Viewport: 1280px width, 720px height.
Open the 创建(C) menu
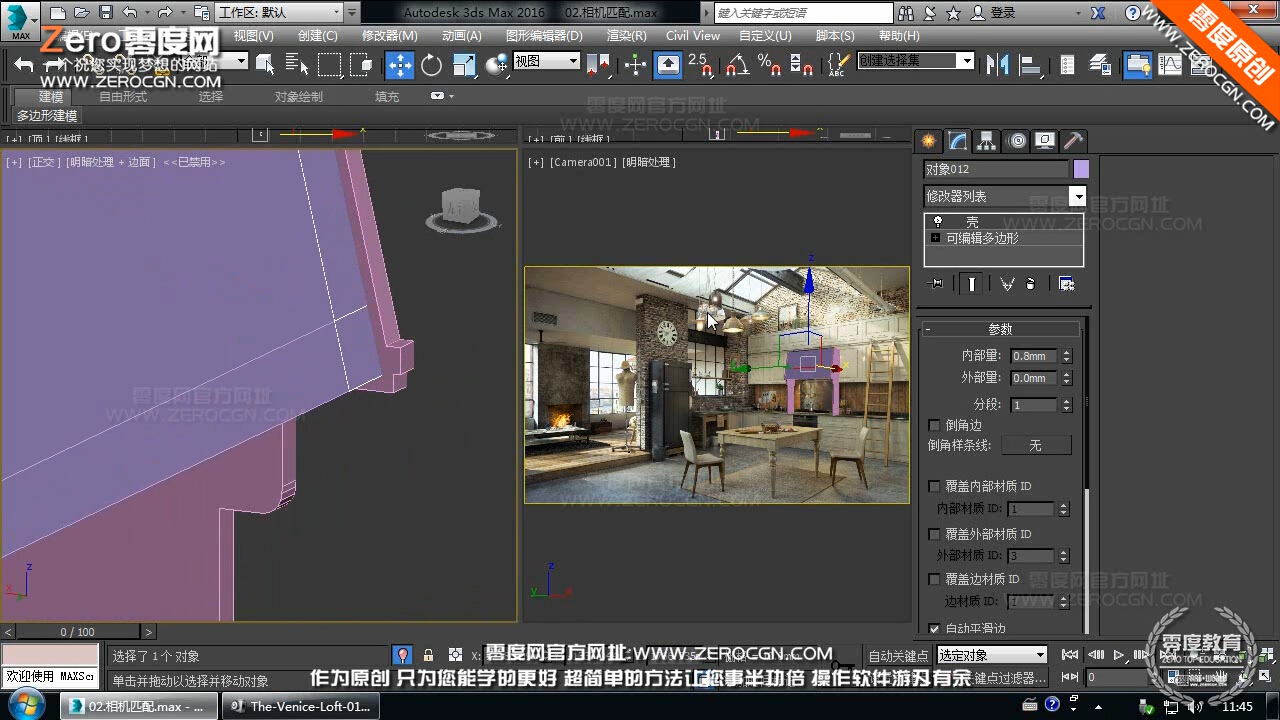317,35
